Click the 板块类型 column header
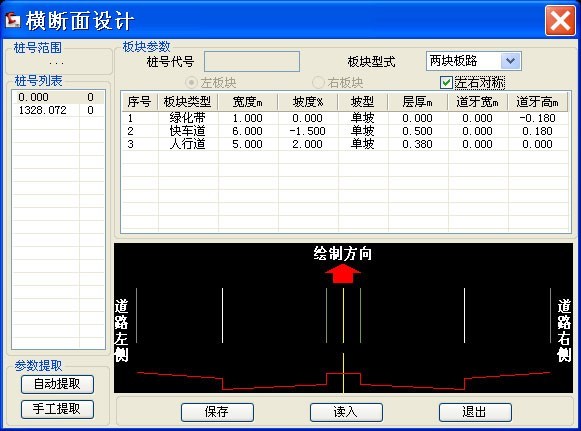This screenshot has height=431, width=581. (188, 102)
